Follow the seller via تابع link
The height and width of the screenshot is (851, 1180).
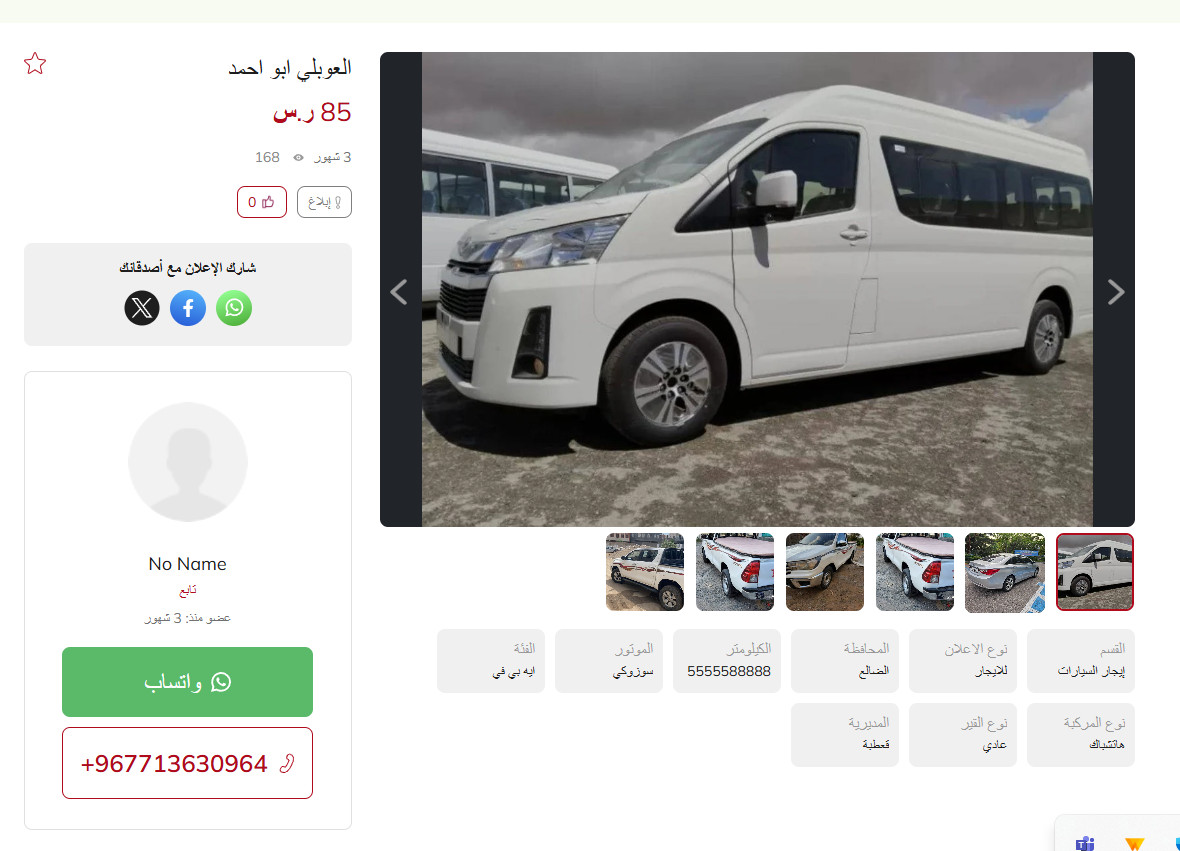[x=187, y=591]
